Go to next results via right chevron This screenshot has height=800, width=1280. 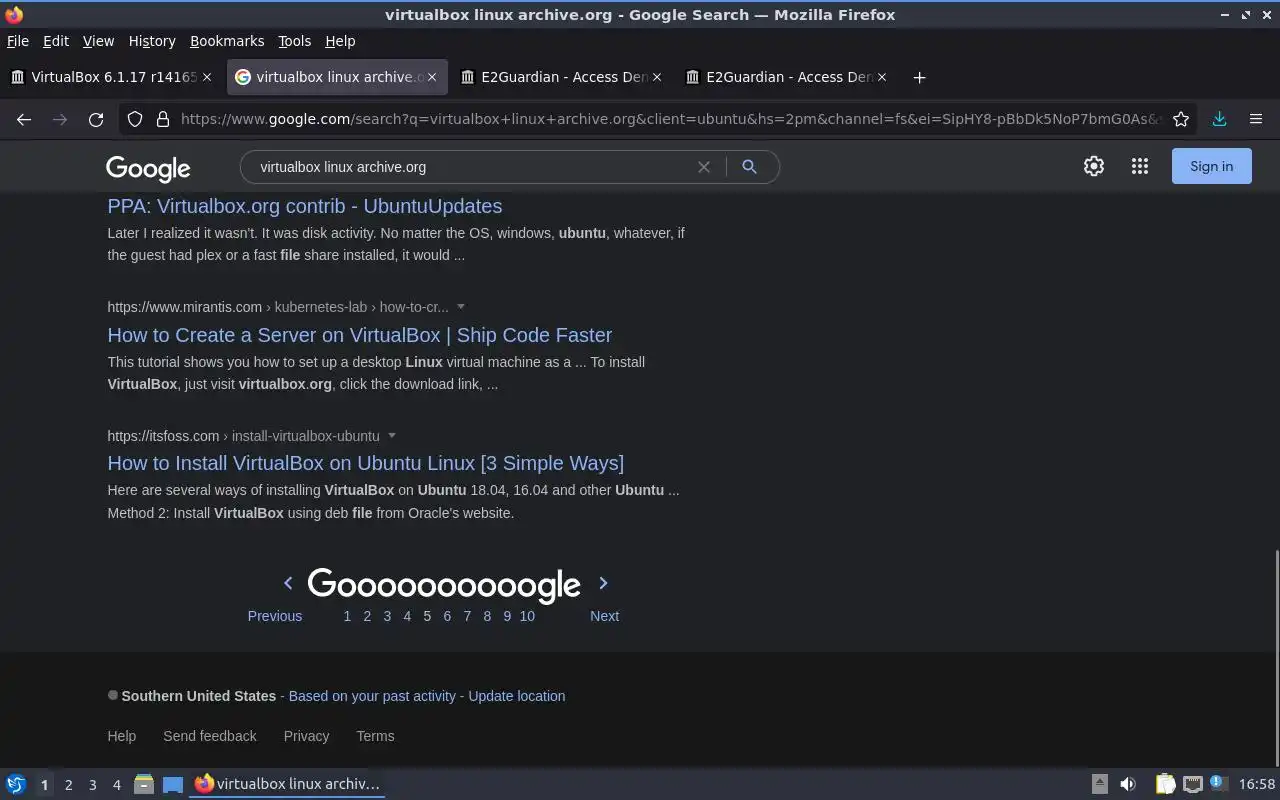coord(603,583)
